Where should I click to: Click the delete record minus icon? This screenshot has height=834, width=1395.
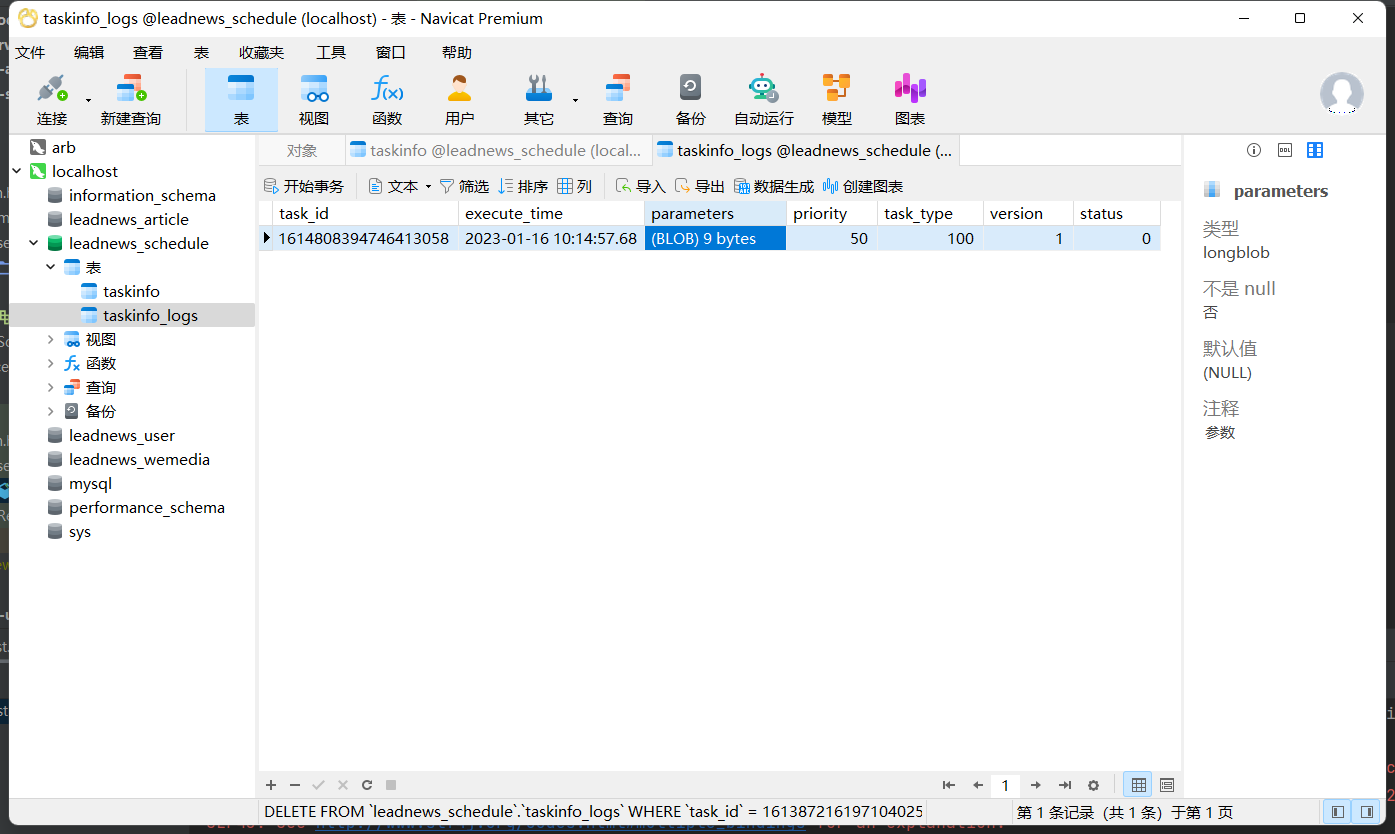295,785
